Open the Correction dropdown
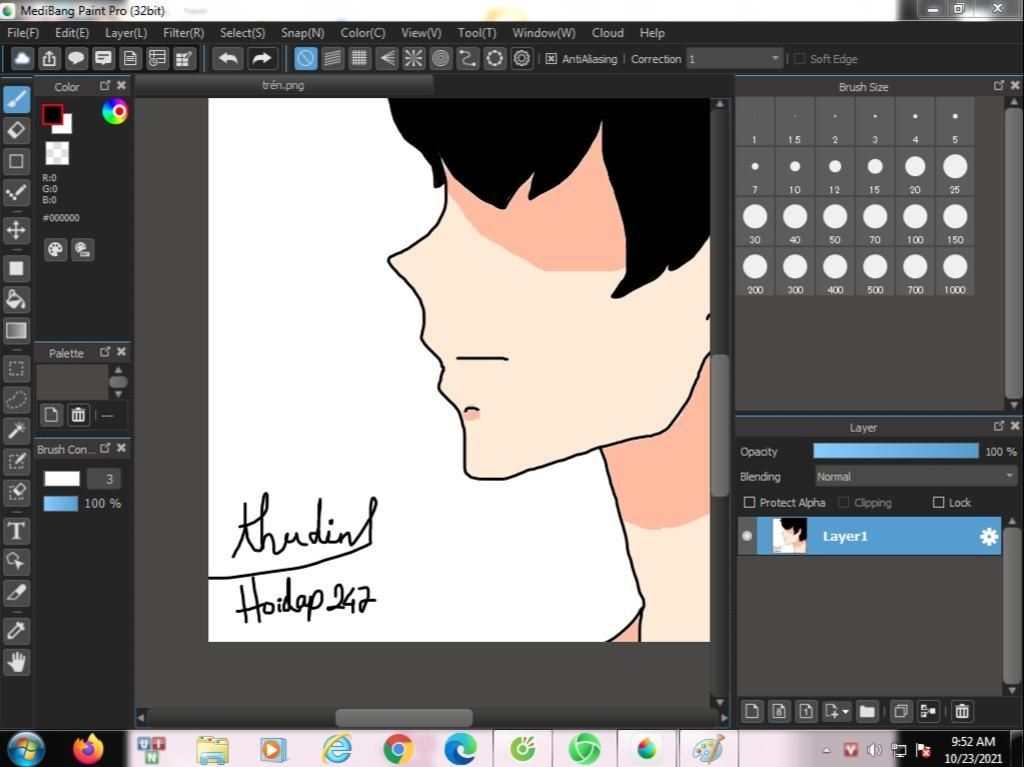This screenshot has height=767, width=1024. coord(733,59)
